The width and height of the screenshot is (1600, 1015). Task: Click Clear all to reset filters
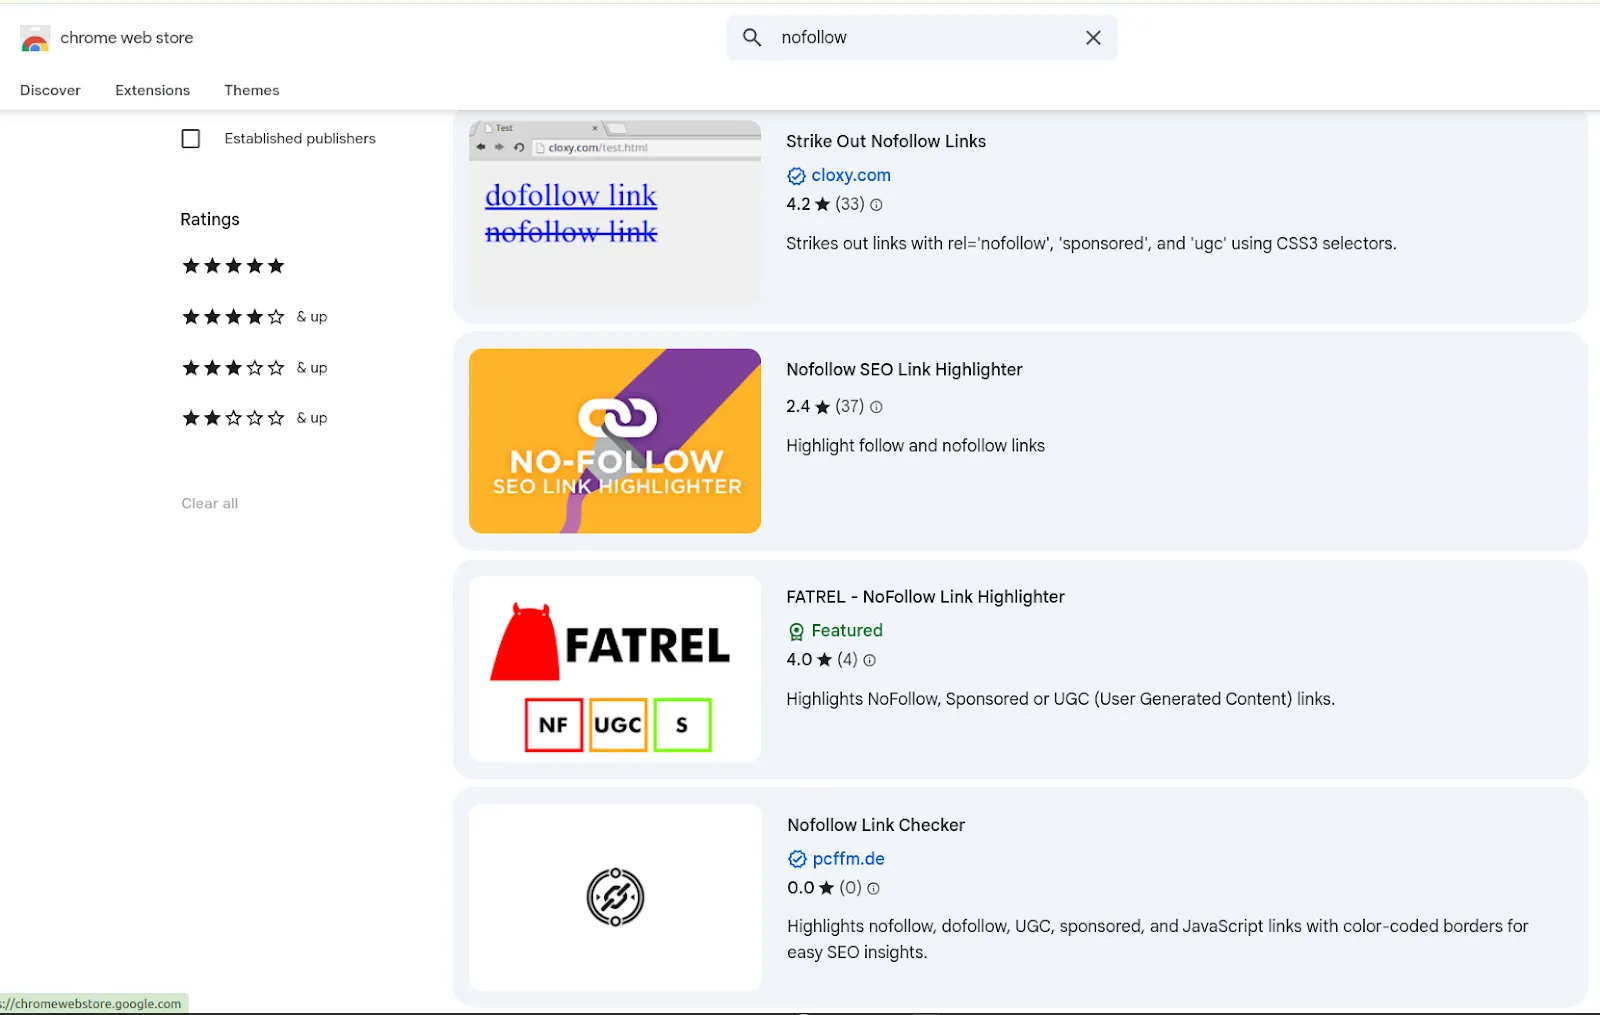(x=209, y=503)
